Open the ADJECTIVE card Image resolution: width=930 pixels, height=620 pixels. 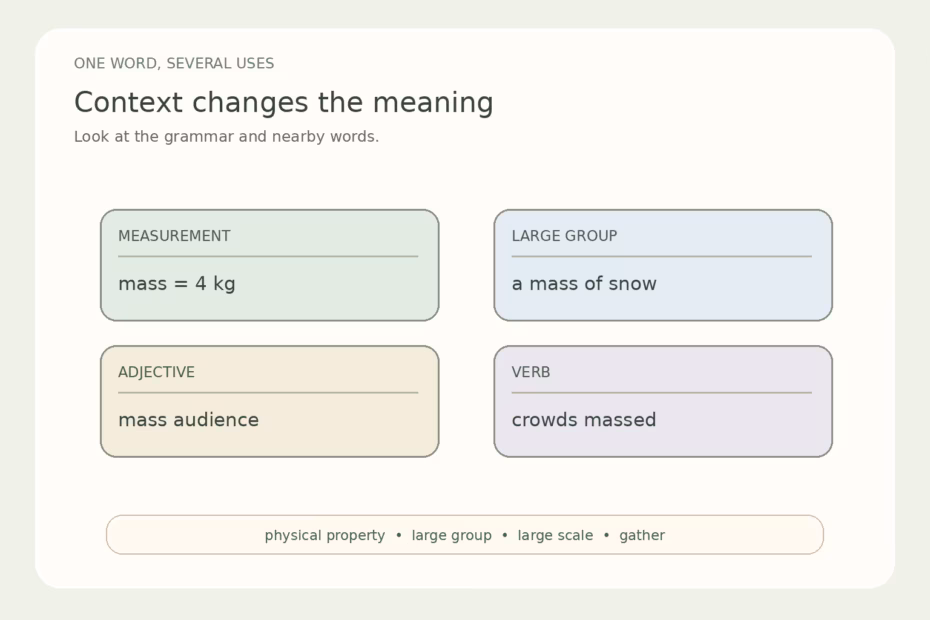coord(269,402)
